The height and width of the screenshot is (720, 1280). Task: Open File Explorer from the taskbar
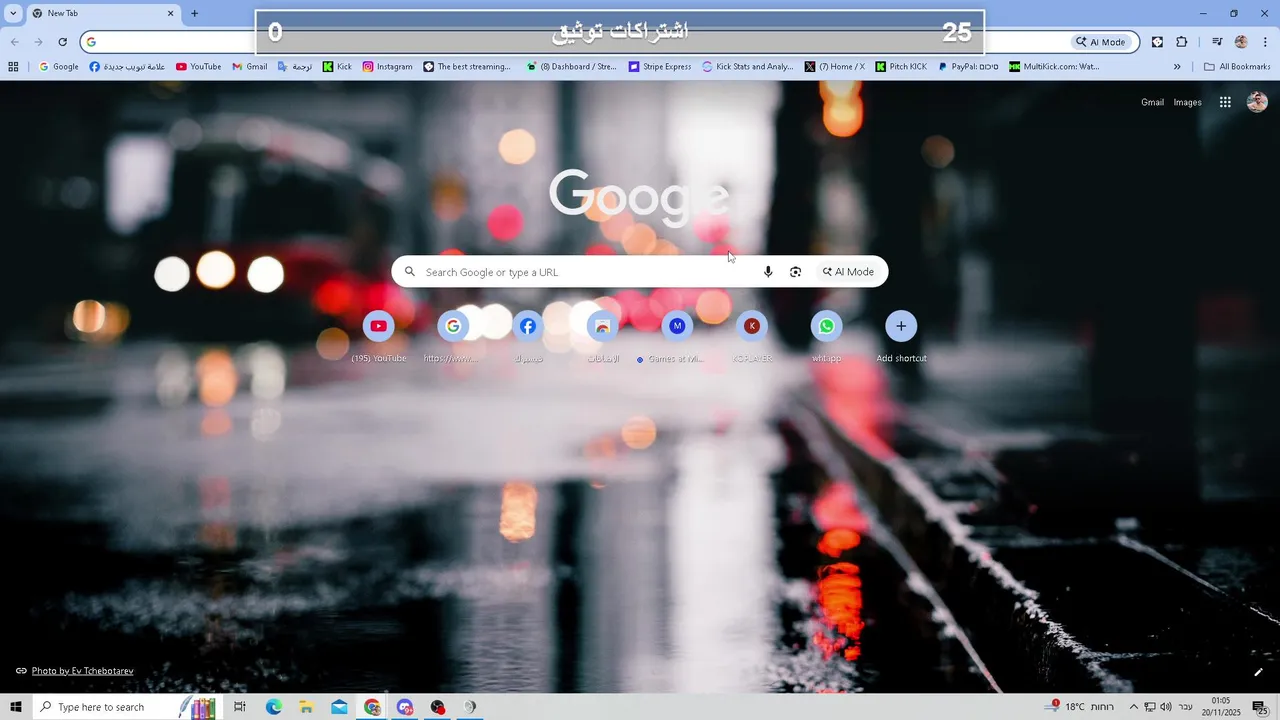[306, 707]
